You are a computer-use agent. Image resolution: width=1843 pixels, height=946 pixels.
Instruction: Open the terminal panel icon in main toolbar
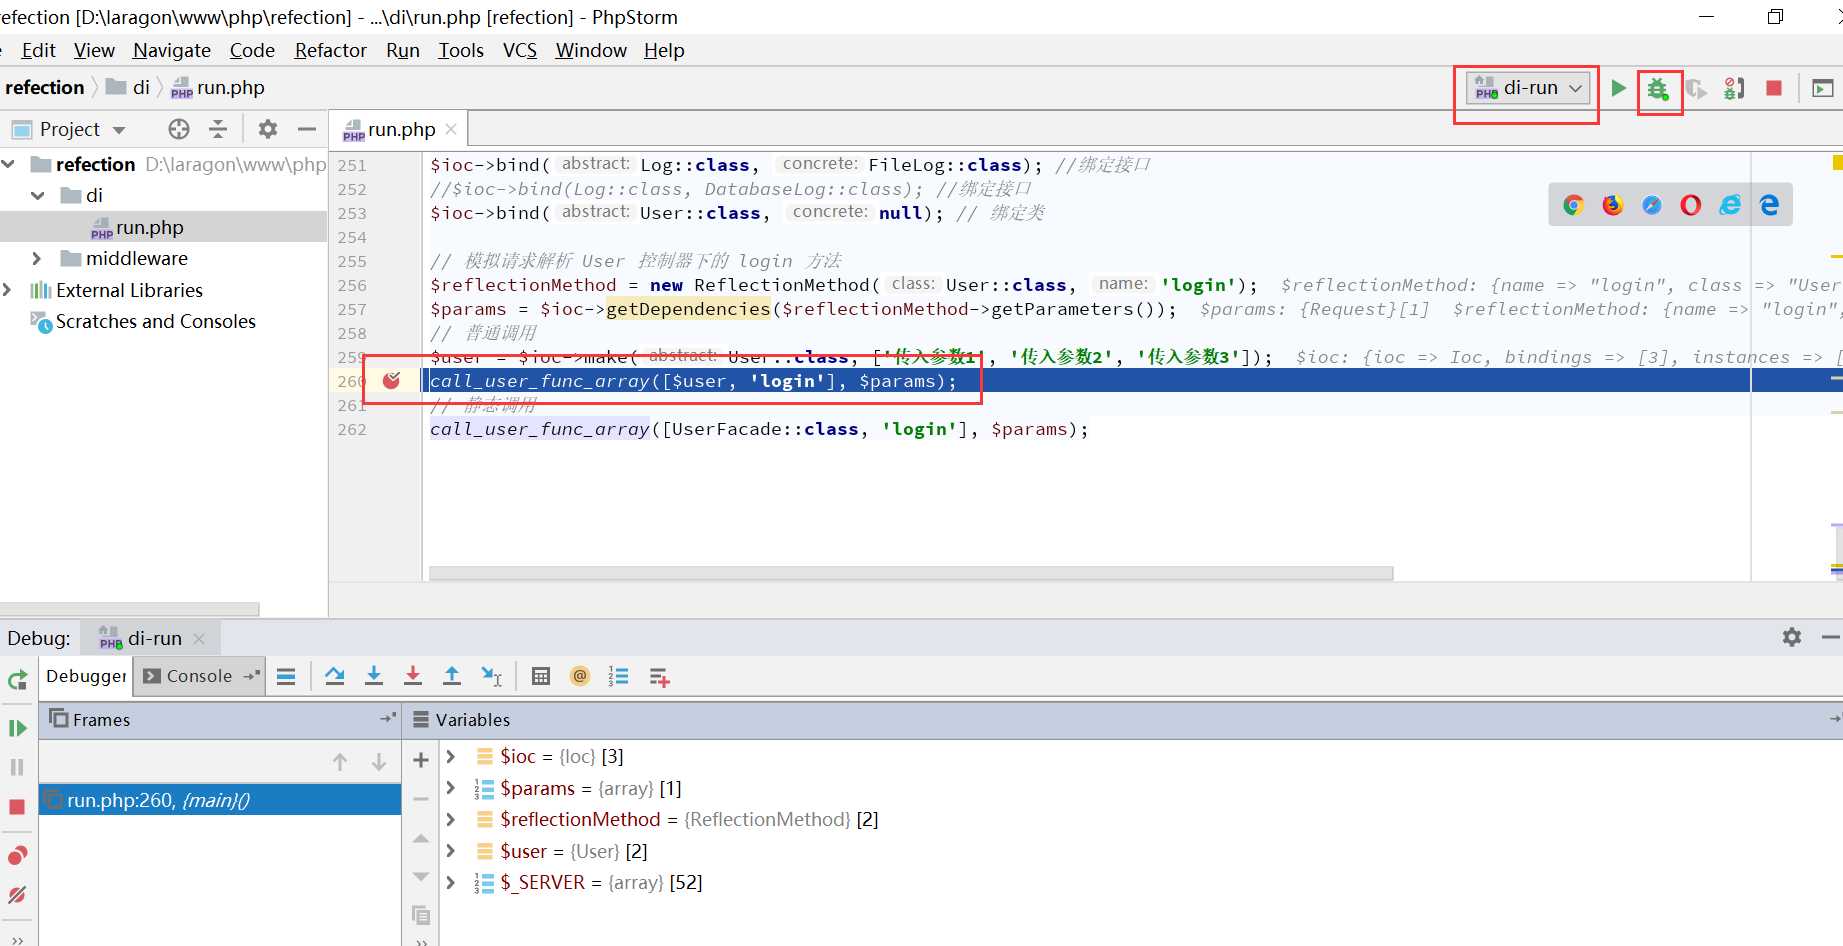[1823, 88]
